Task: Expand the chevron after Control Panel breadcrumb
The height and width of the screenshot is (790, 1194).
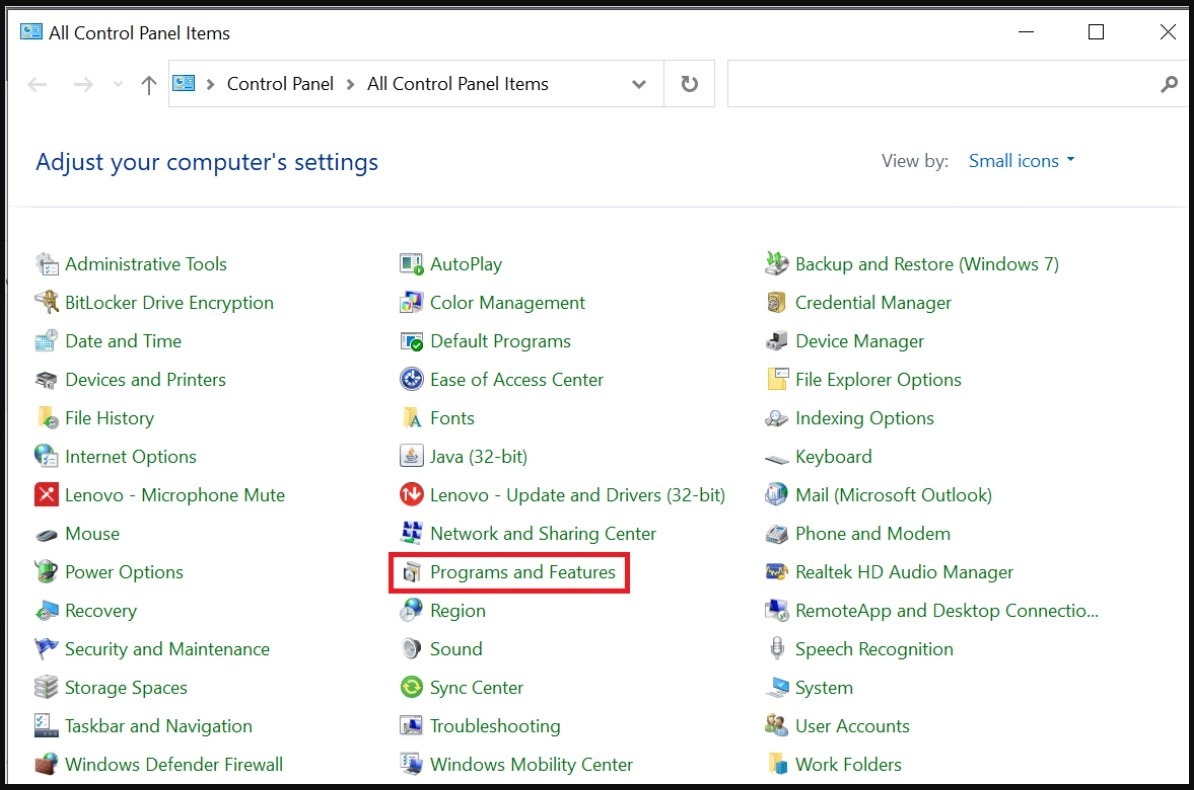Action: pos(350,84)
